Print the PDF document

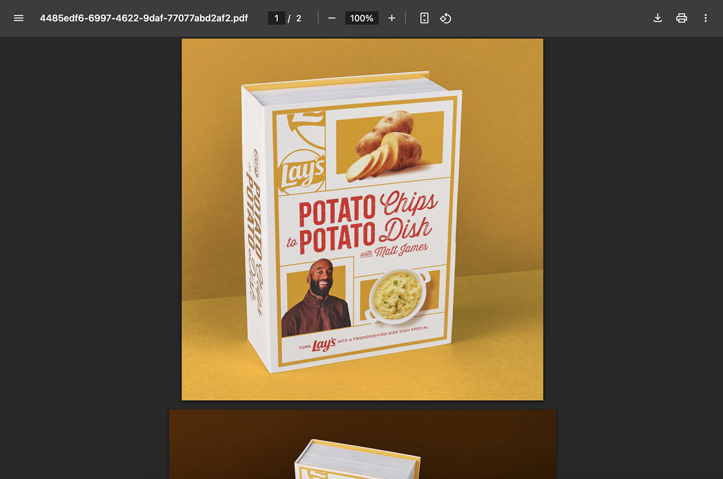point(682,18)
